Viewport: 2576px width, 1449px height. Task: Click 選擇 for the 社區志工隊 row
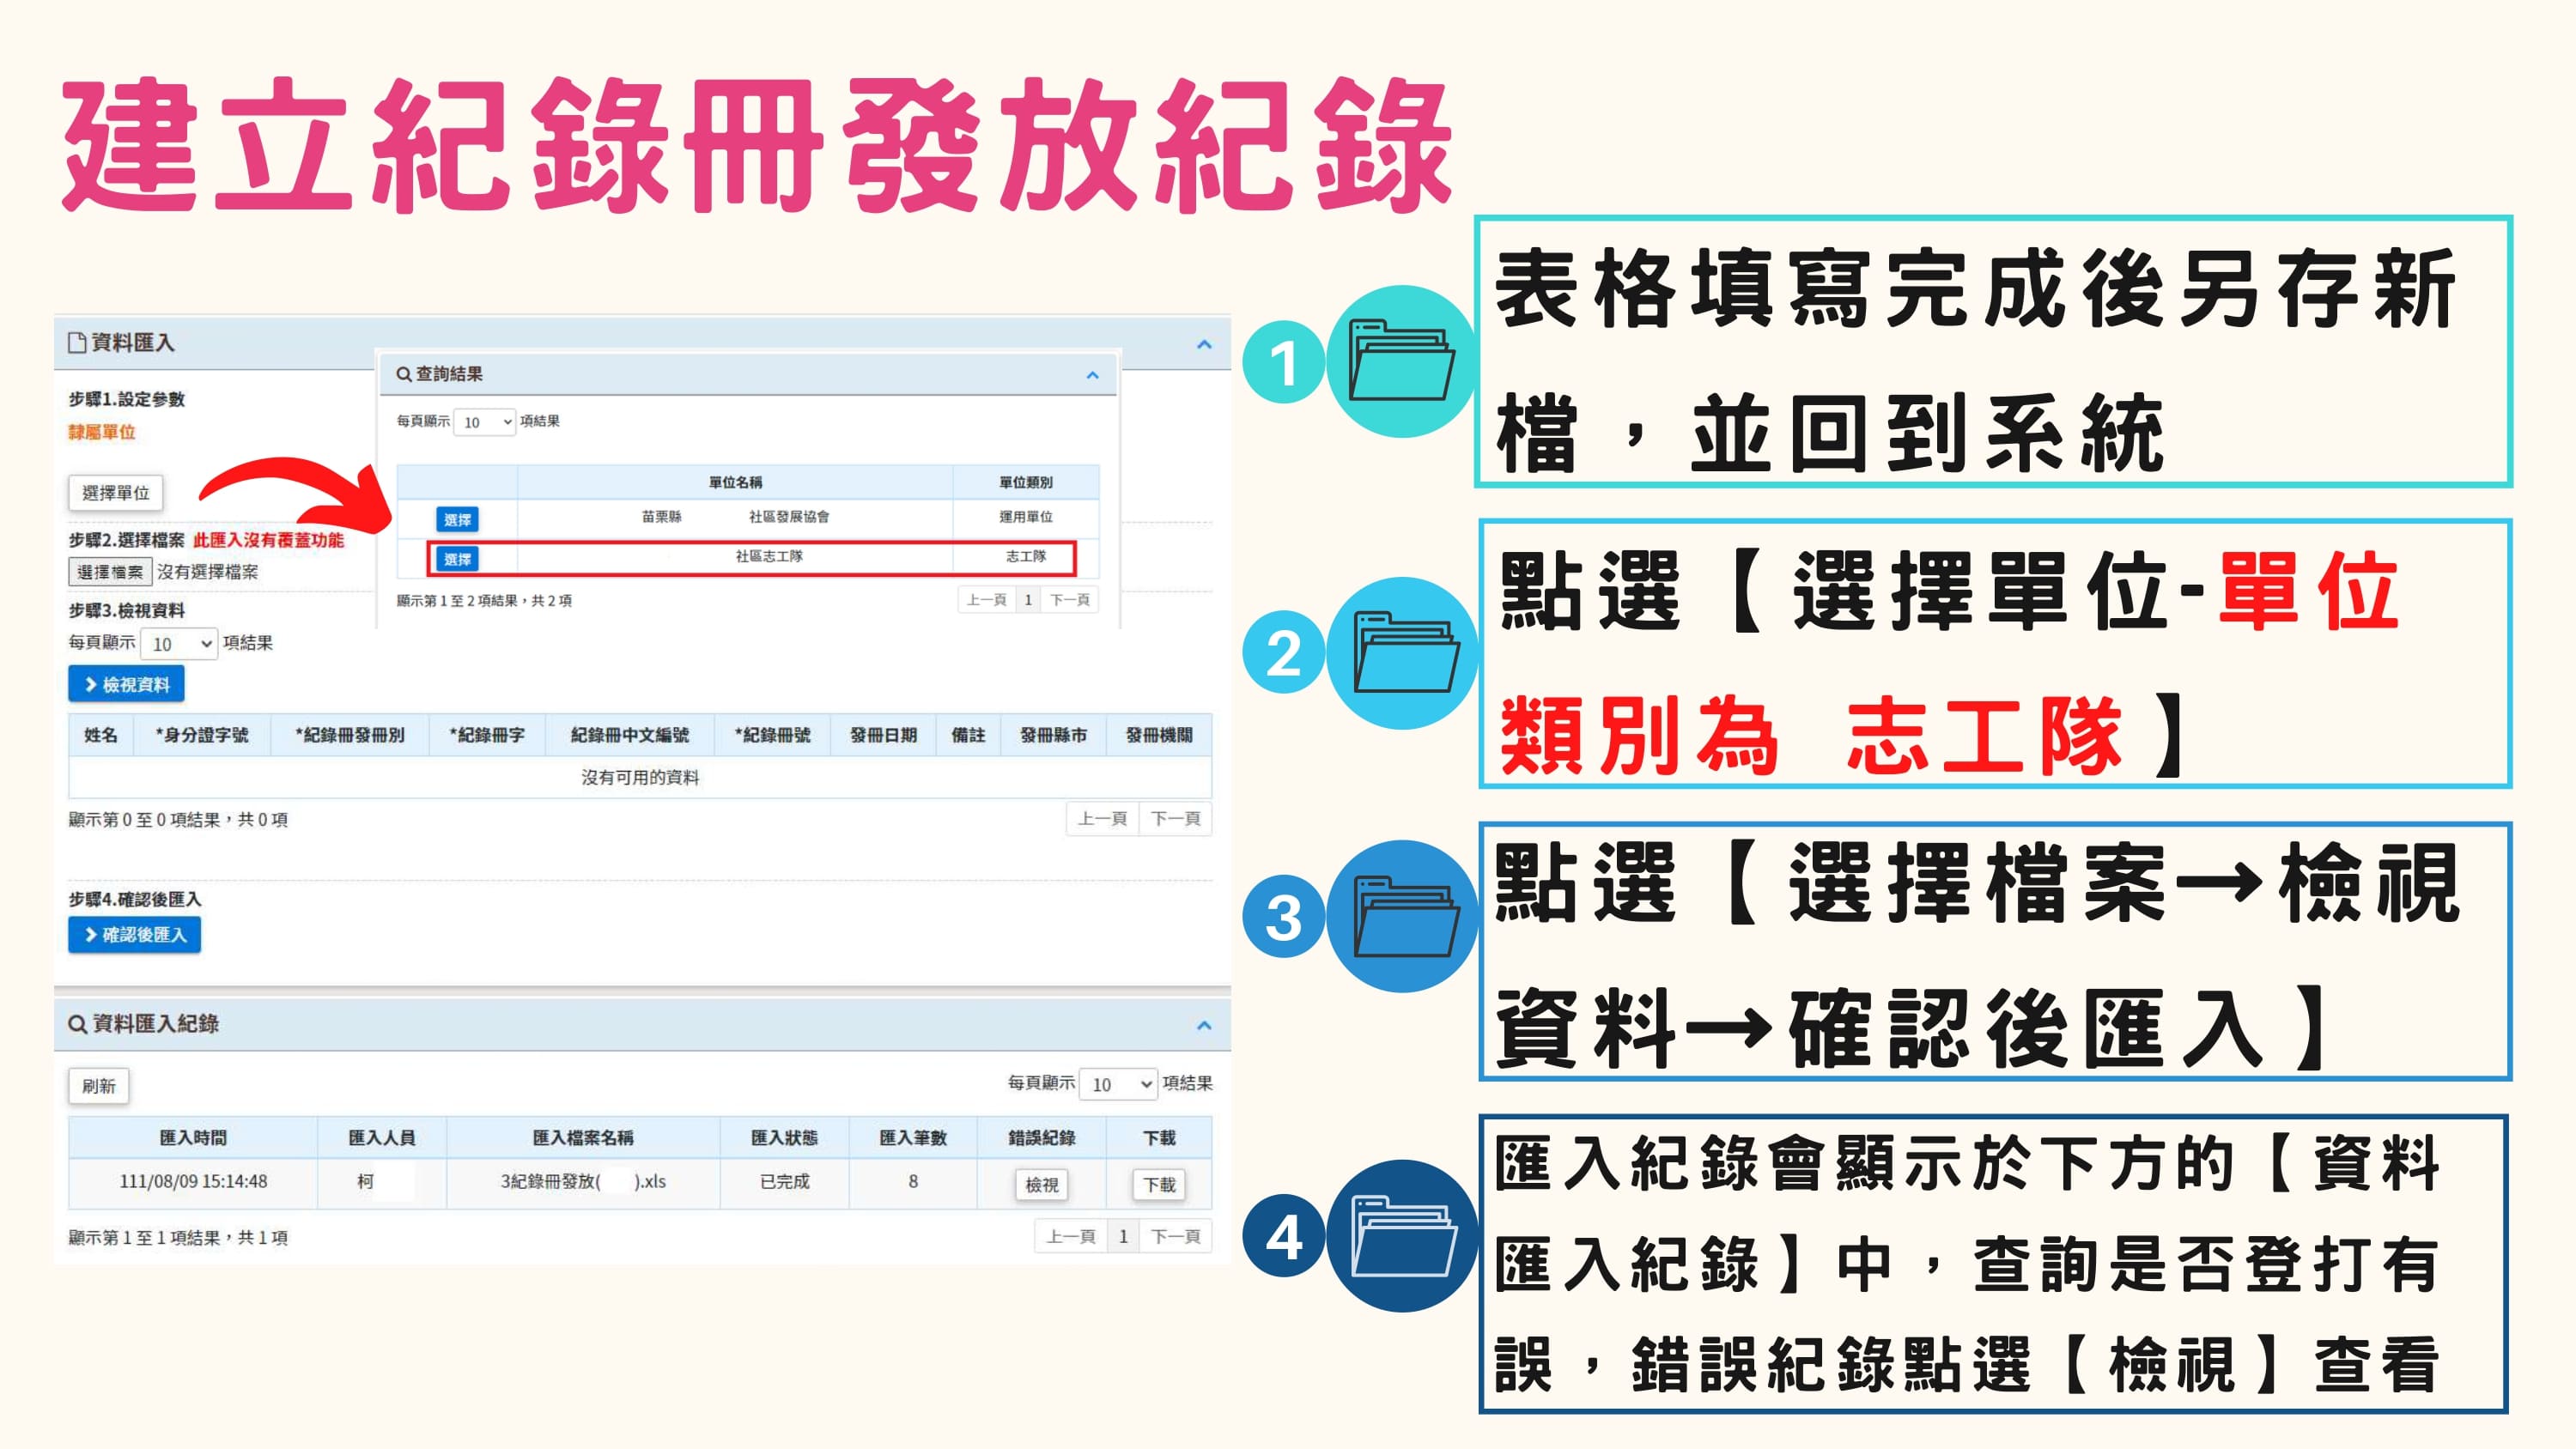click(457, 559)
